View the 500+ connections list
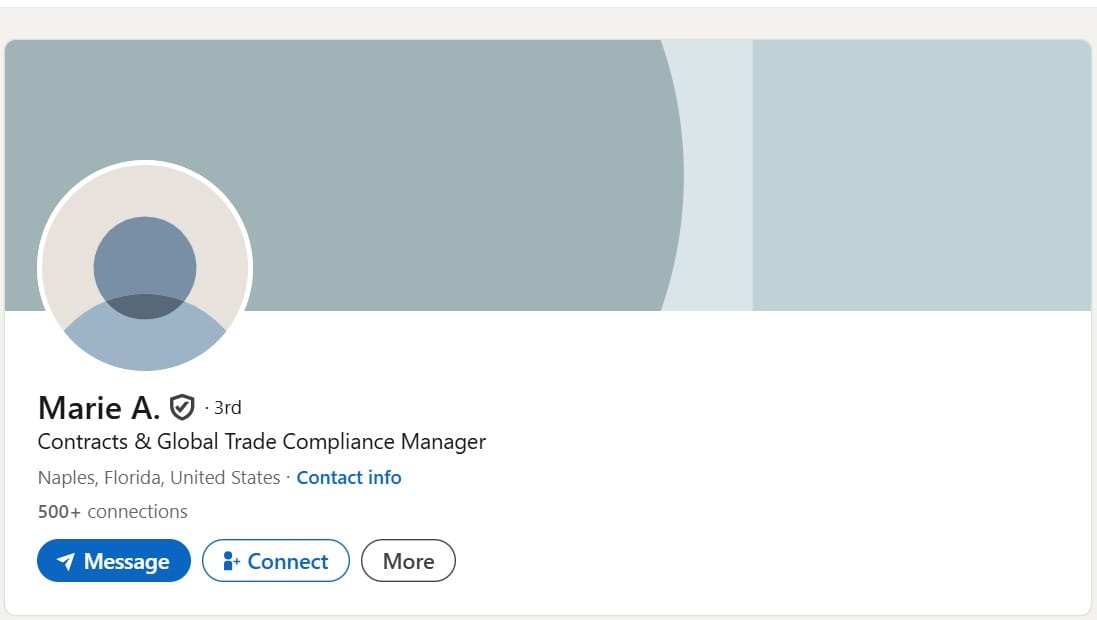Screen dimensions: 1097x620 [113, 512]
